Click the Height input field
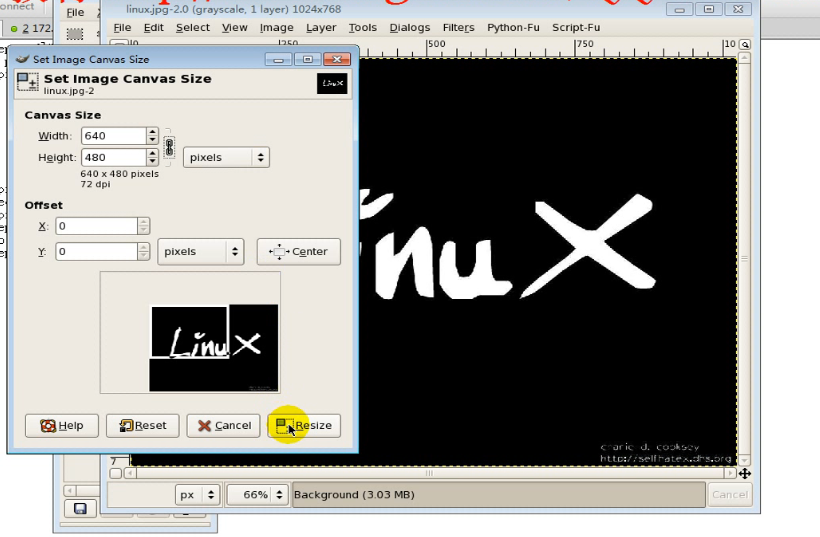Screen dimensions: 820x537 point(113,157)
